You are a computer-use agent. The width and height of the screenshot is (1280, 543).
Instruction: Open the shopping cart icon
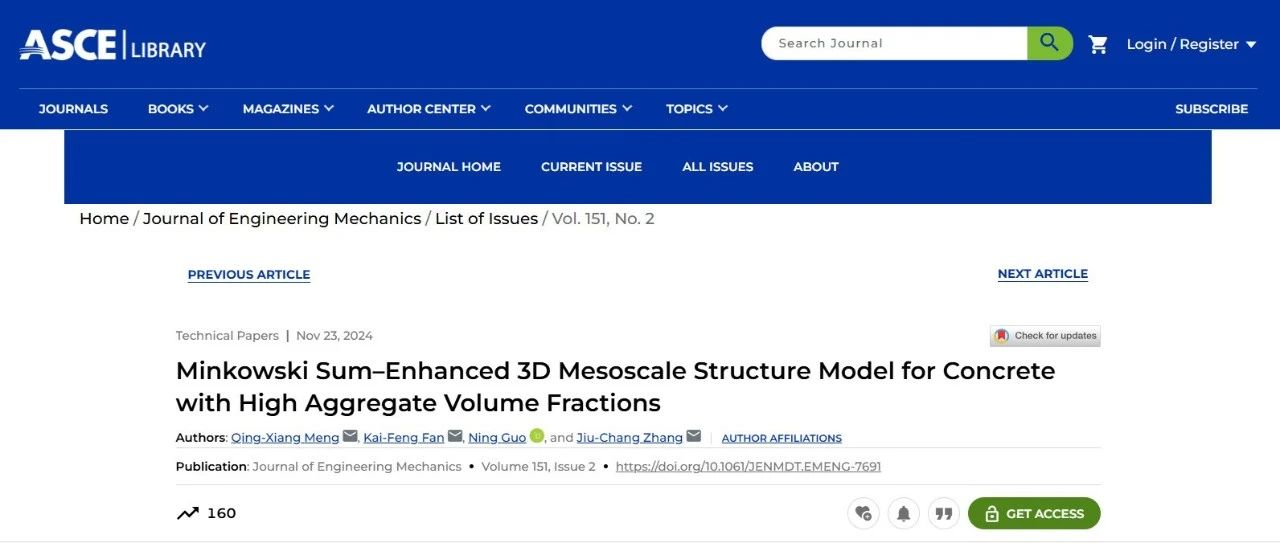[x=1098, y=44]
